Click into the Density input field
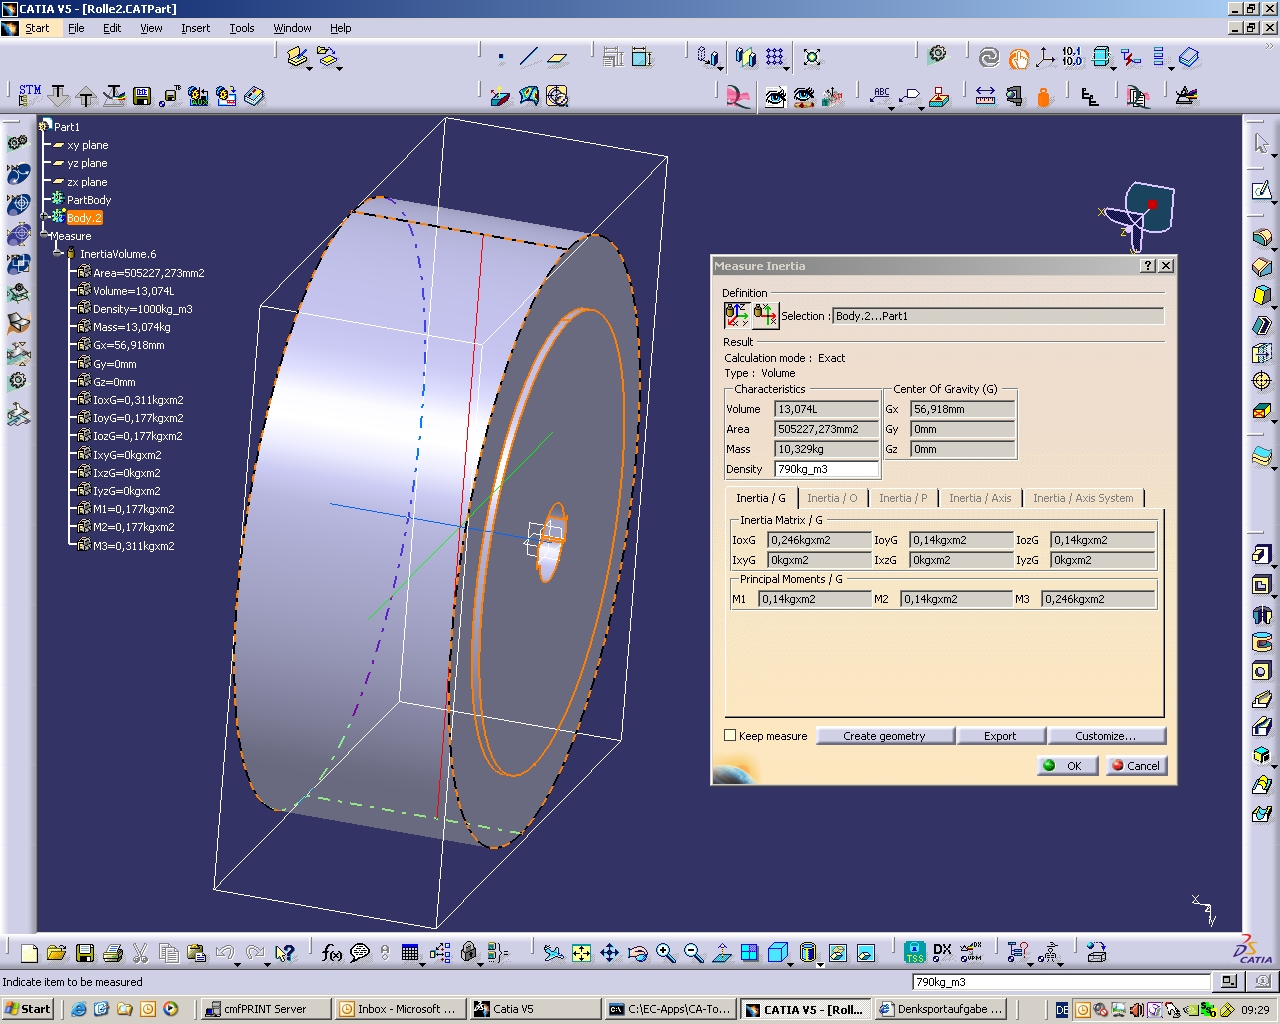The height and width of the screenshot is (1024, 1280). [826, 469]
